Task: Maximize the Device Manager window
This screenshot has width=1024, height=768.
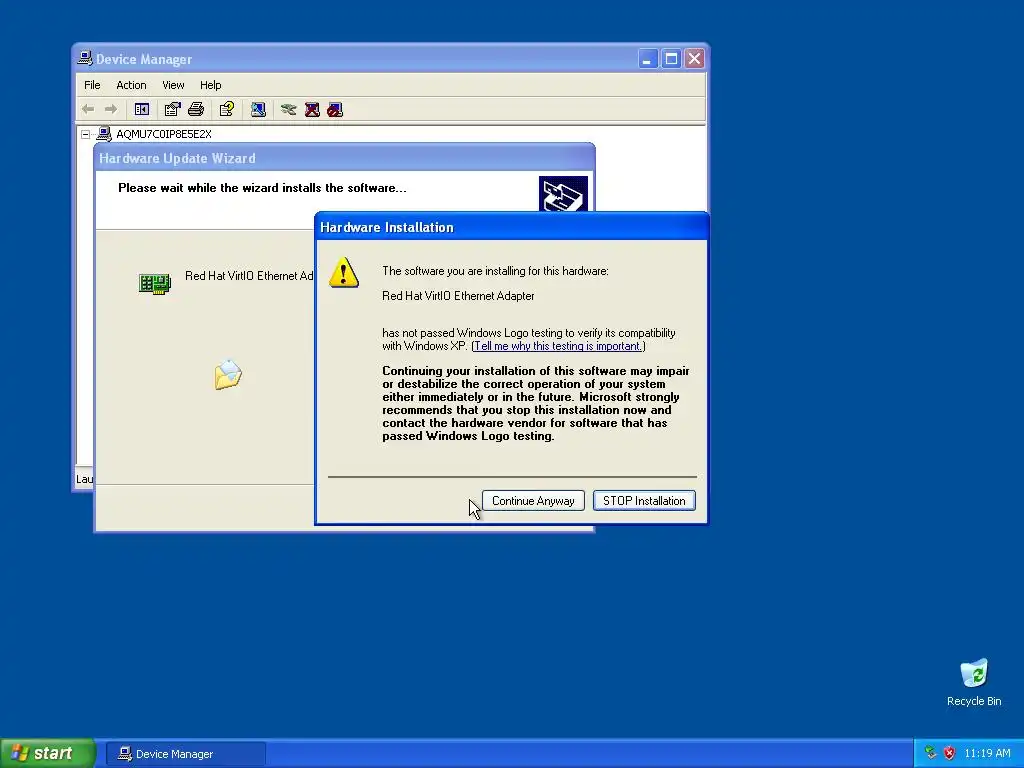Action: [671, 59]
